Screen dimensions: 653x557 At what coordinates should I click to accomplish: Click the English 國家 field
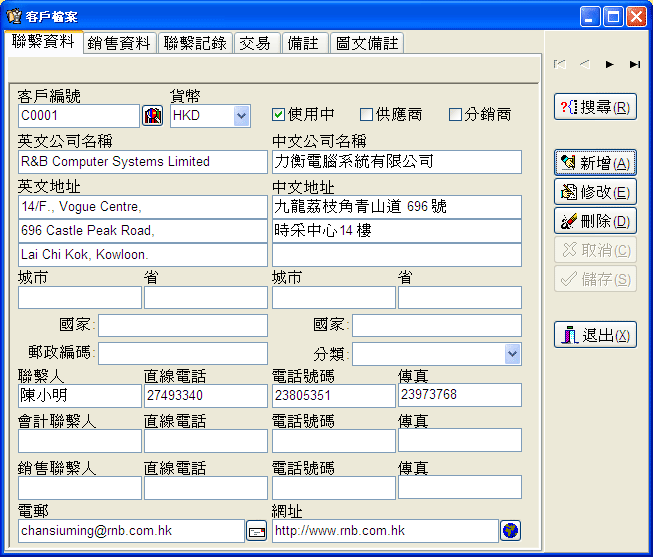pos(183,325)
